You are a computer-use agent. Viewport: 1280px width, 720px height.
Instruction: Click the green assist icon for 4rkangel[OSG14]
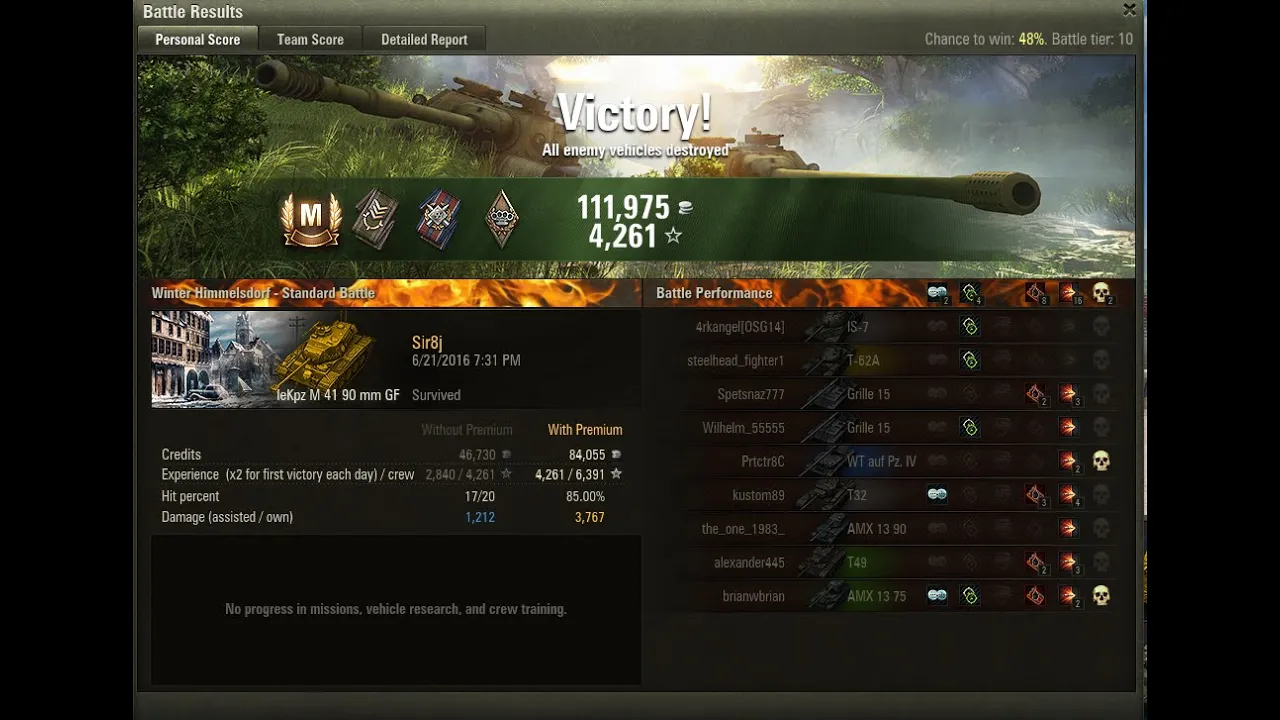coord(969,326)
